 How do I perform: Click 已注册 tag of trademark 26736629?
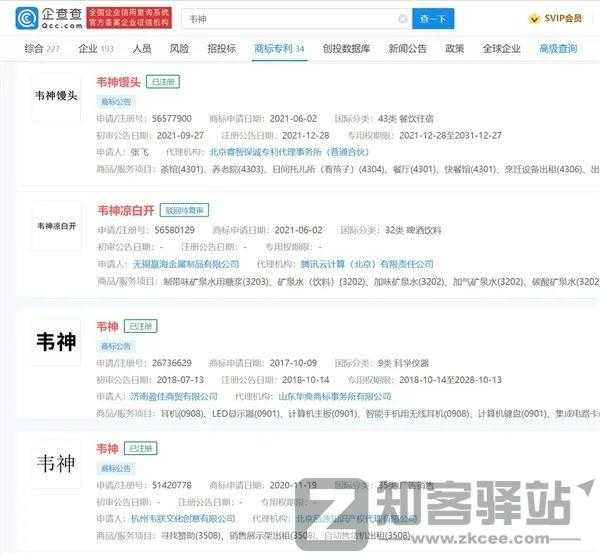point(141,326)
